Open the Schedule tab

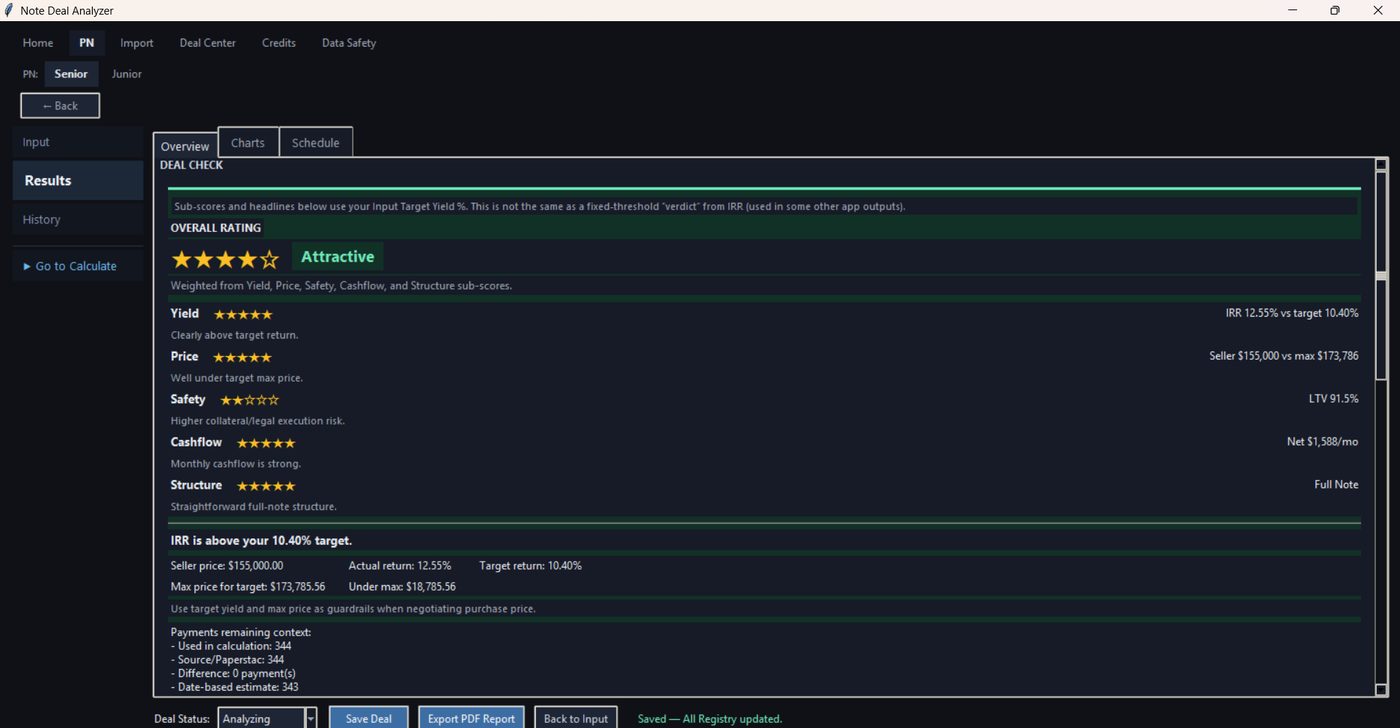coord(315,142)
